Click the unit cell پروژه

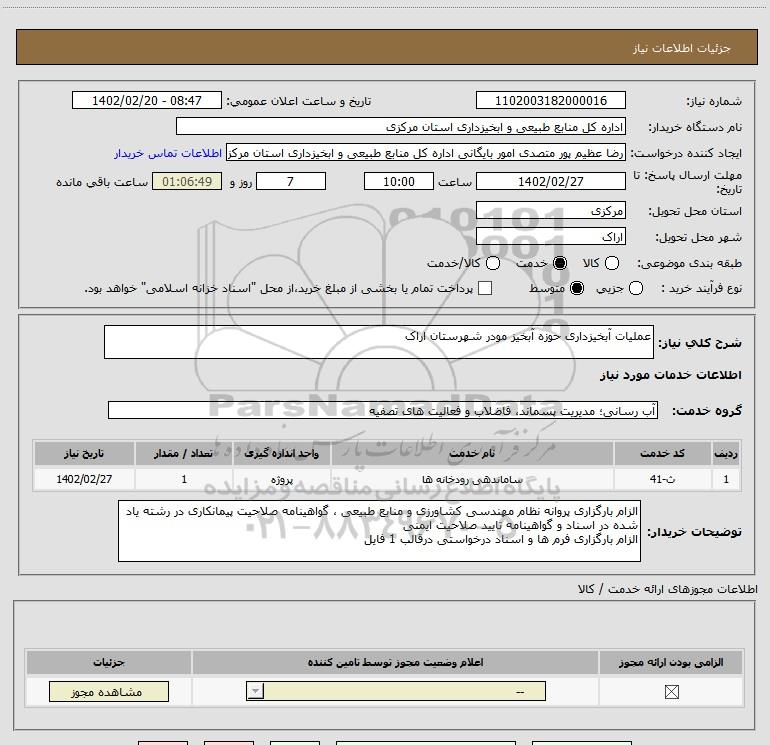pyautogui.click(x=281, y=479)
